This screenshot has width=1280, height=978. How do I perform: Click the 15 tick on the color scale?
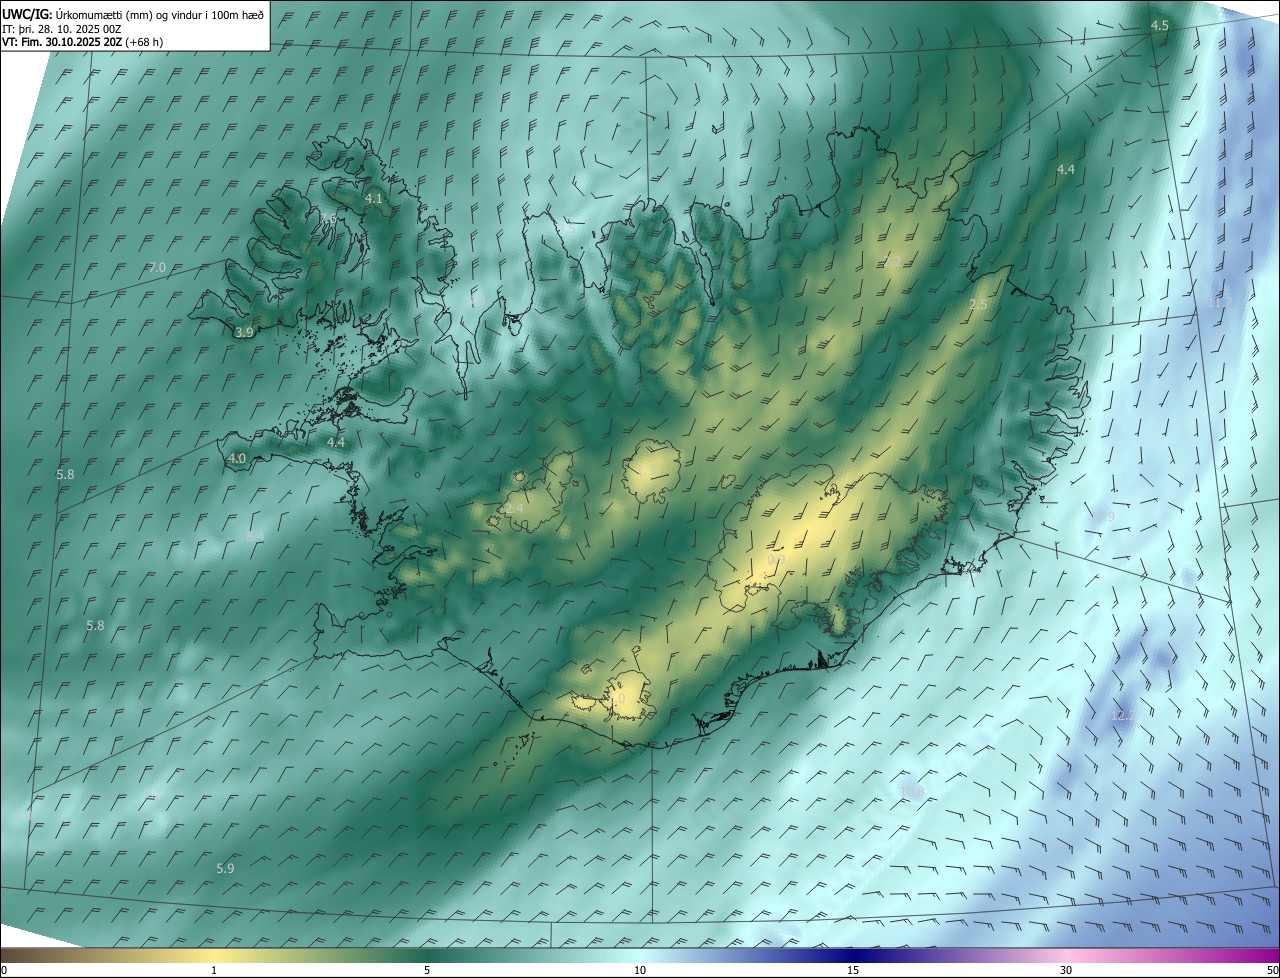pyautogui.click(x=853, y=971)
